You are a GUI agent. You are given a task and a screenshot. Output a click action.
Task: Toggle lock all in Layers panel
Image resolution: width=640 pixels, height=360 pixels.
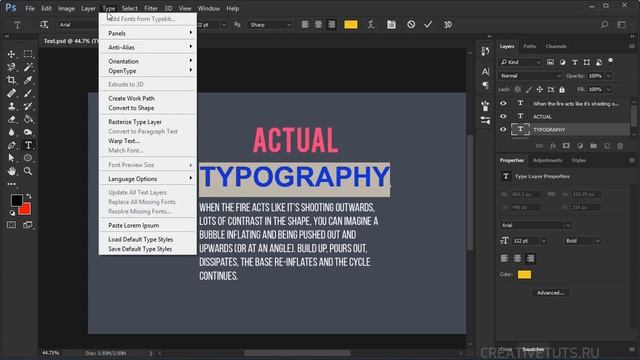point(562,89)
